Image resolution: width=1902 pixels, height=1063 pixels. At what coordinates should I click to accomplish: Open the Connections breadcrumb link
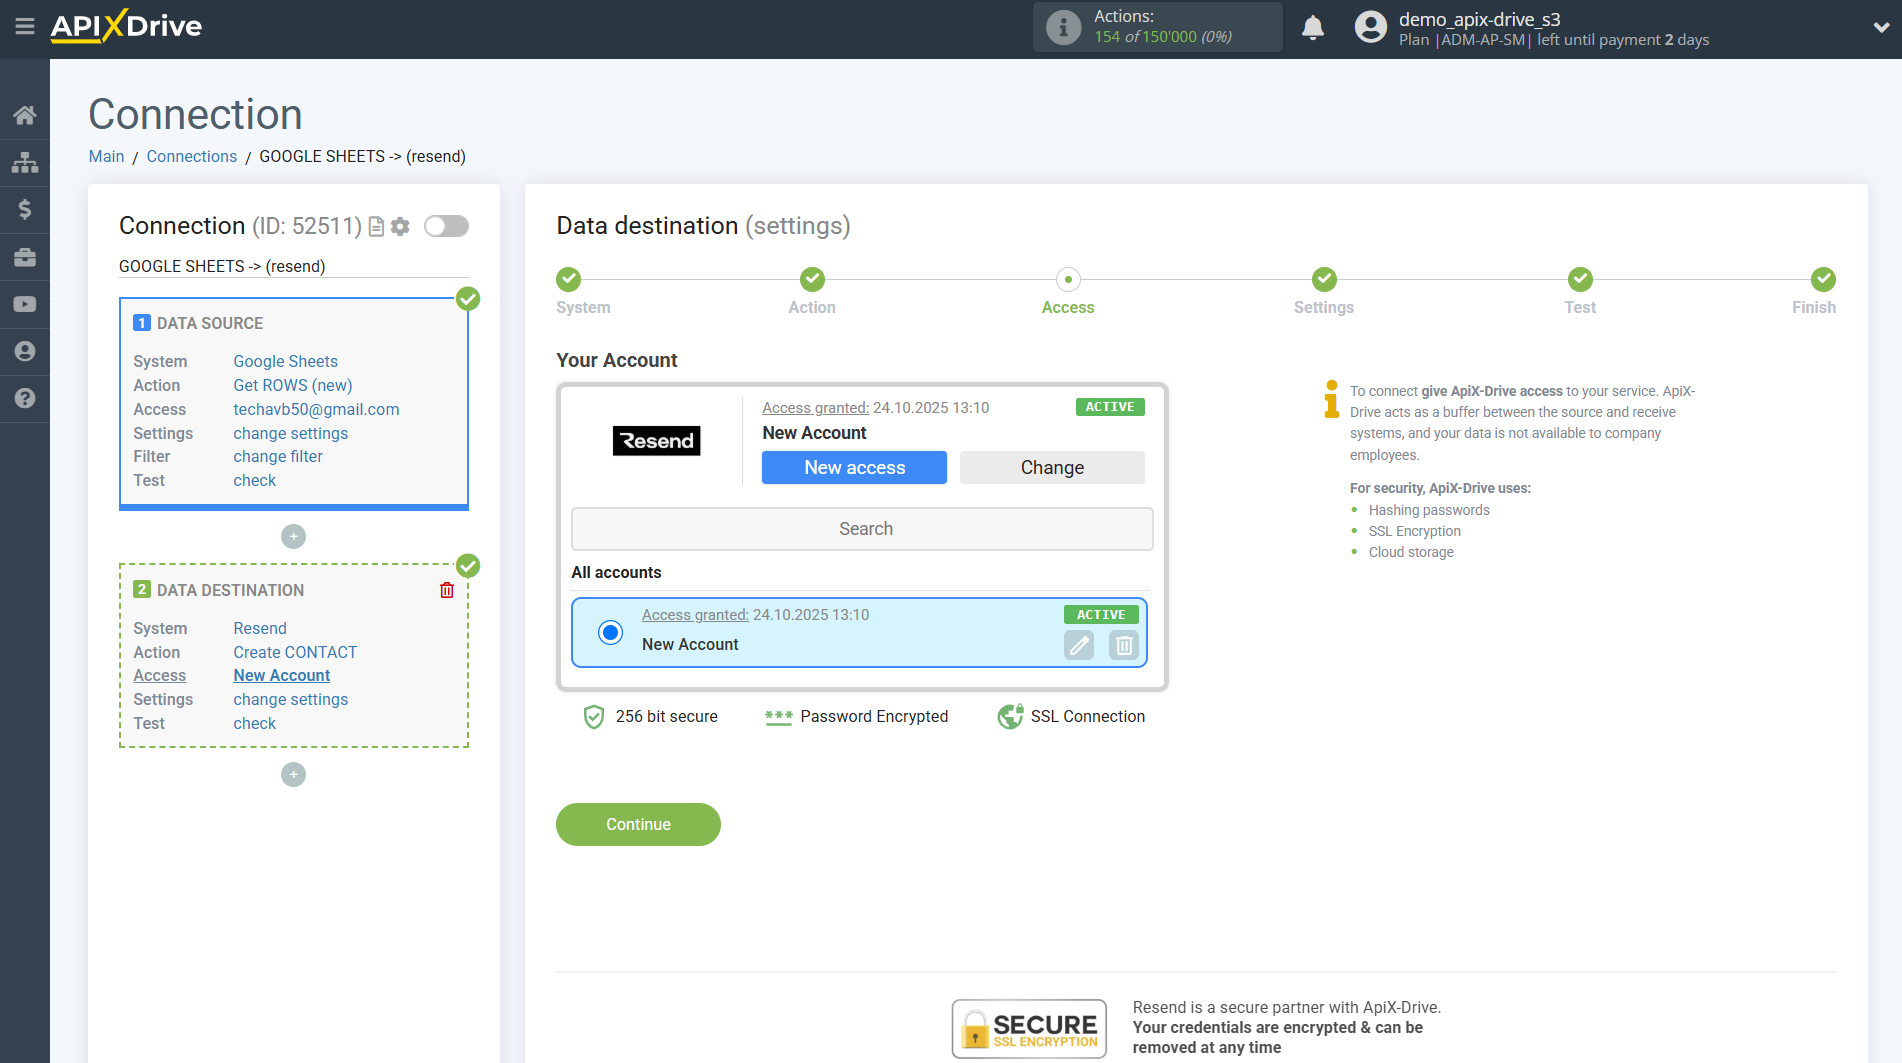191,156
